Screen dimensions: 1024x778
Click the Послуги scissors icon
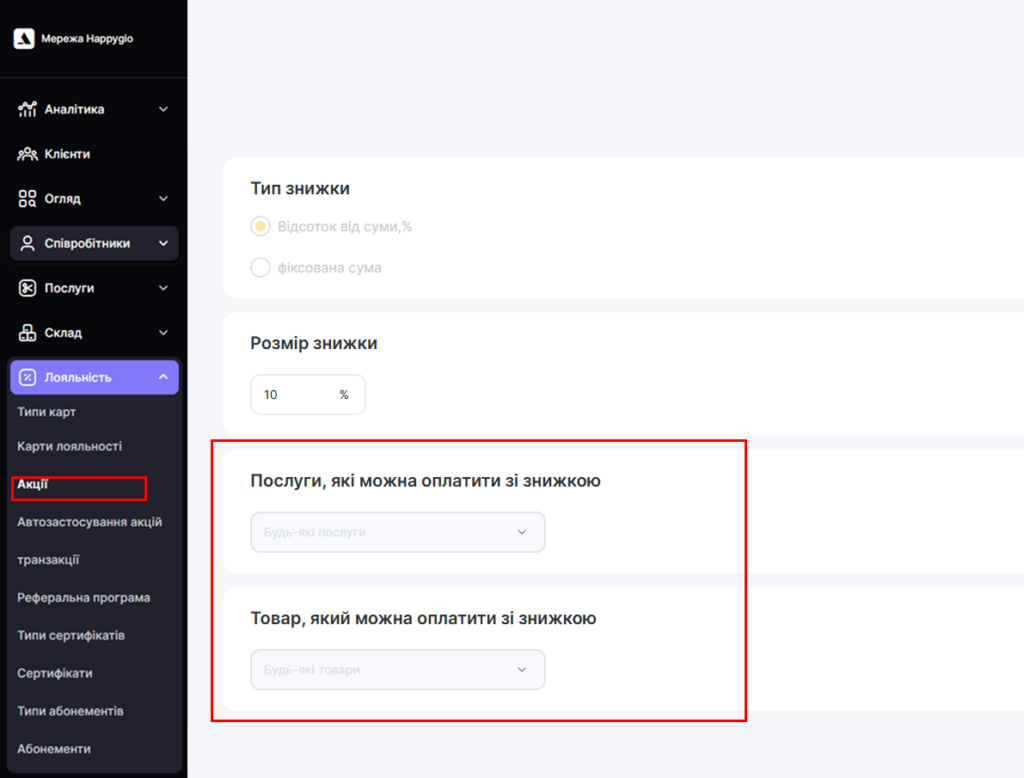[x=28, y=288]
